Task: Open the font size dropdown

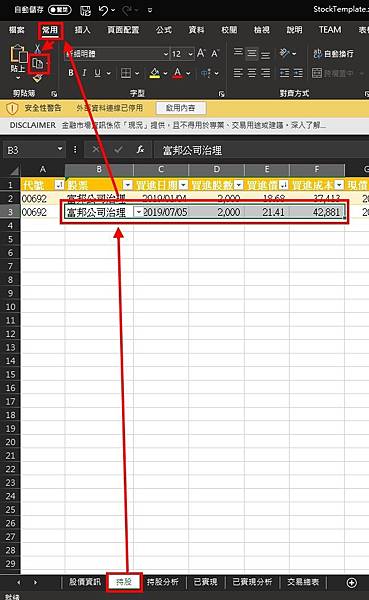Action: pyautogui.click(x=190, y=54)
